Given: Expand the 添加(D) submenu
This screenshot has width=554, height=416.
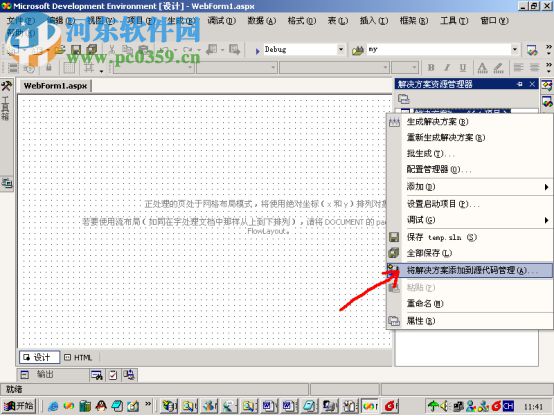Looking at the screenshot, I should point(470,187).
